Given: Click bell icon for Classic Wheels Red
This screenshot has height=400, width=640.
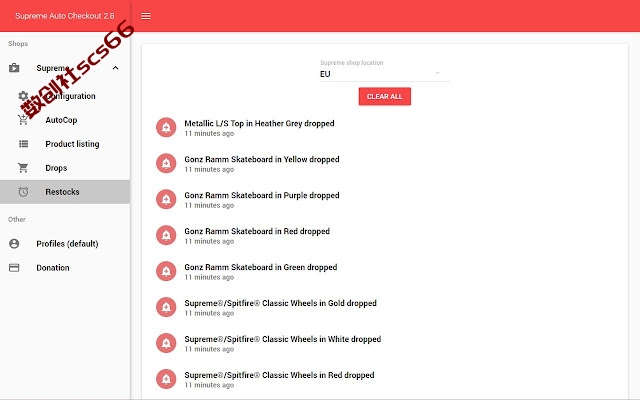Looking at the screenshot, I should (x=166, y=379).
